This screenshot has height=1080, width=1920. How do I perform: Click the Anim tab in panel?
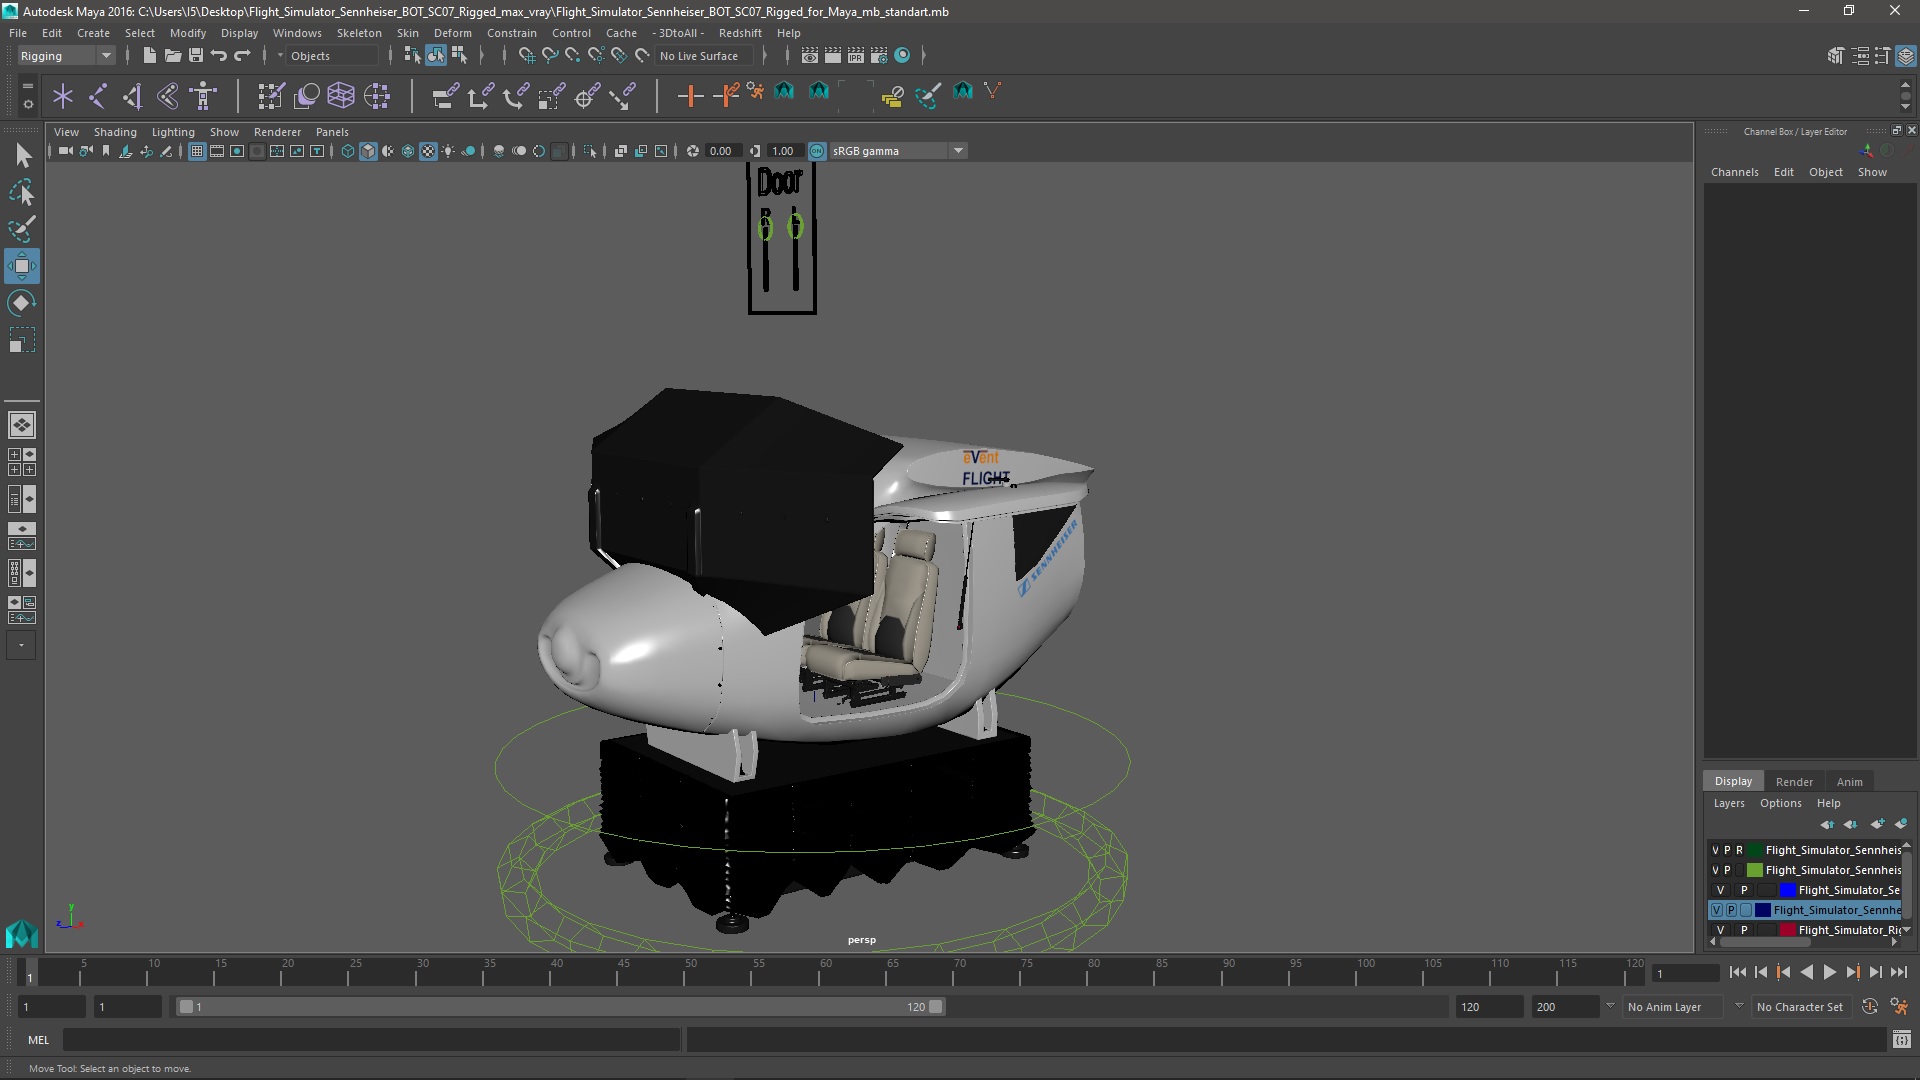pyautogui.click(x=1849, y=781)
